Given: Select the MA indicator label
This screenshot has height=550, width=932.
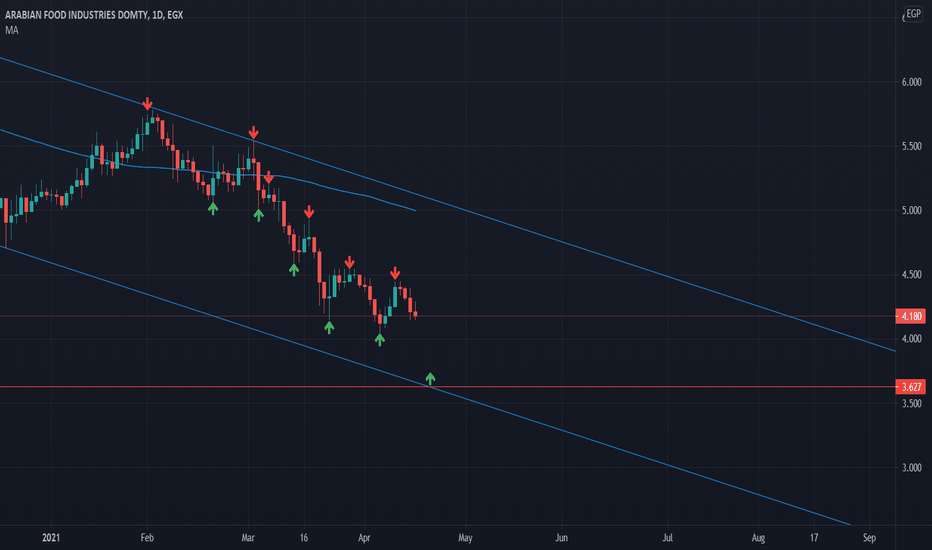Looking at the screenshot, I should click(11, 30).
